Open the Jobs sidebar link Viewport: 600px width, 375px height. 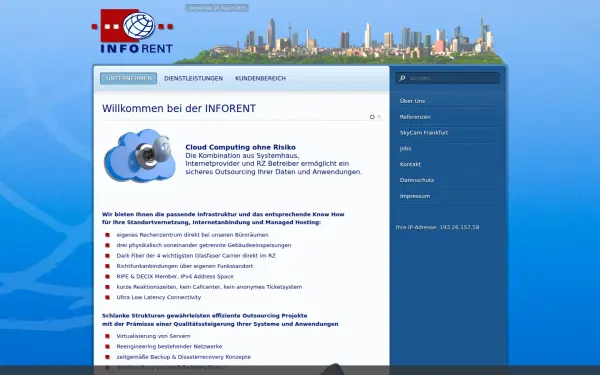coord(405,148)
